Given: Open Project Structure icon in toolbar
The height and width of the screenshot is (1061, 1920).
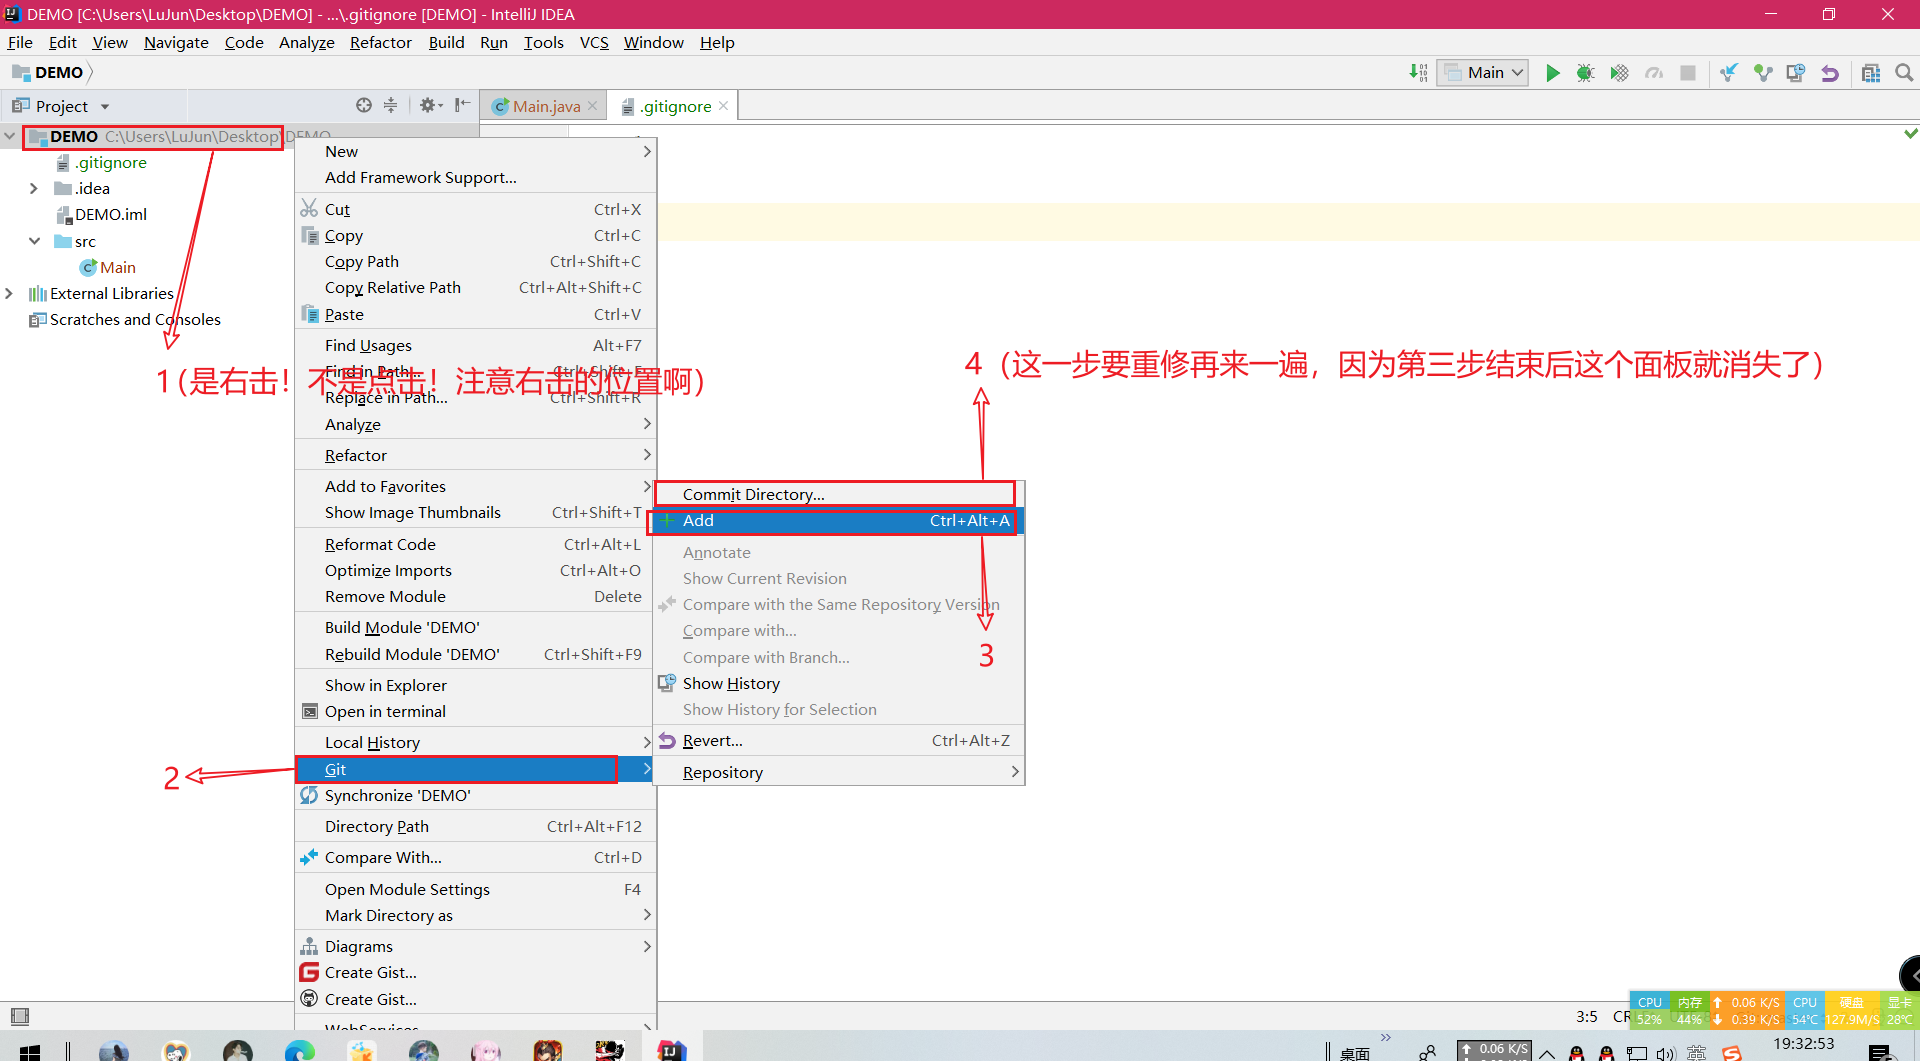Looking at the screenshot, I should pyautogui.click(x=1871, y=72).
